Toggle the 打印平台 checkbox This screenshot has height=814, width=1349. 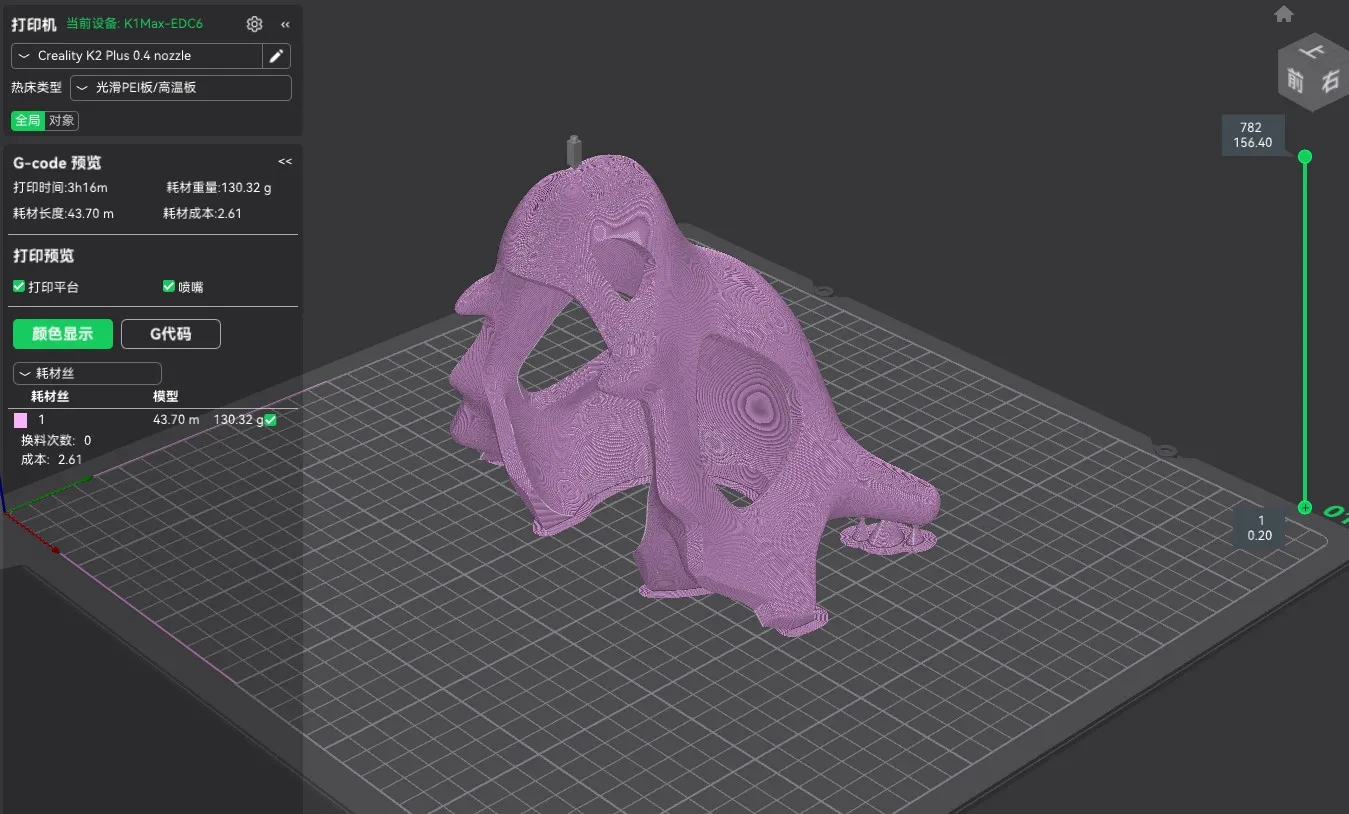pos(19,287)
